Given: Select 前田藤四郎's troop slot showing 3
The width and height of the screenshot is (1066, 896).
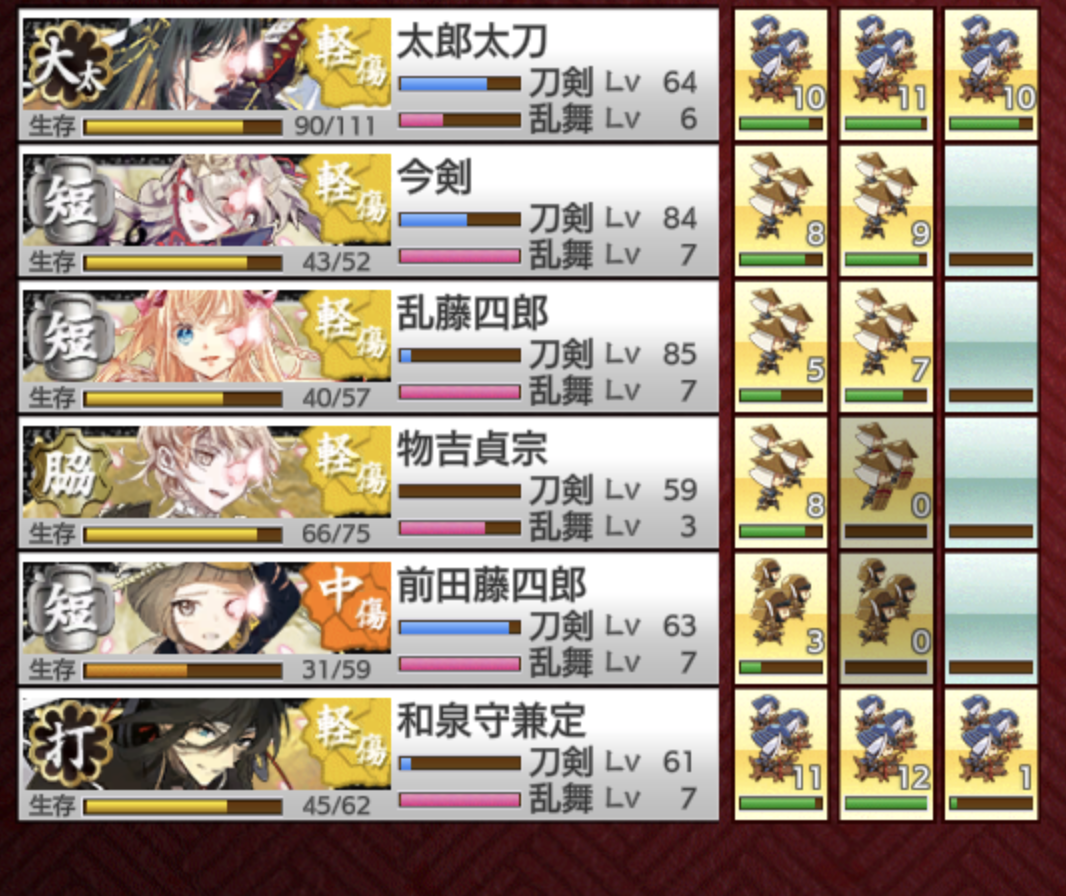Looking at the screenshot, I should [x=780, y=619].
